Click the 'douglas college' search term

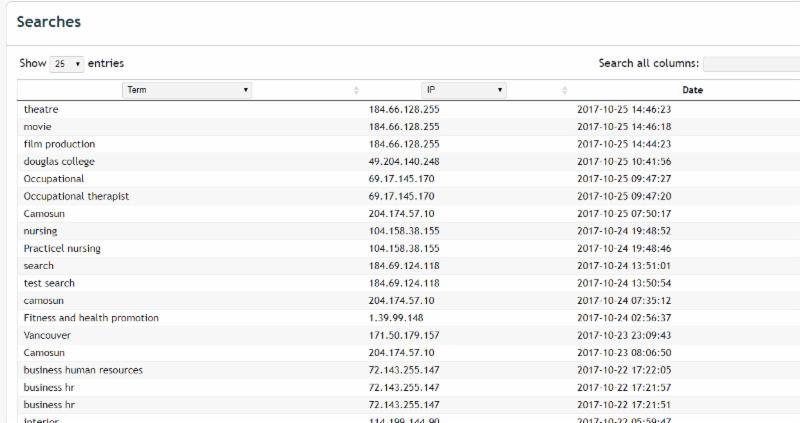tap(59, 161)
